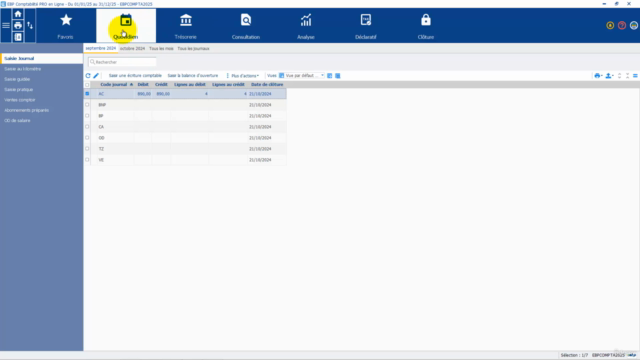Refresh the journal list
This screenshot has width=640, height=360.
tap(88, 76)
